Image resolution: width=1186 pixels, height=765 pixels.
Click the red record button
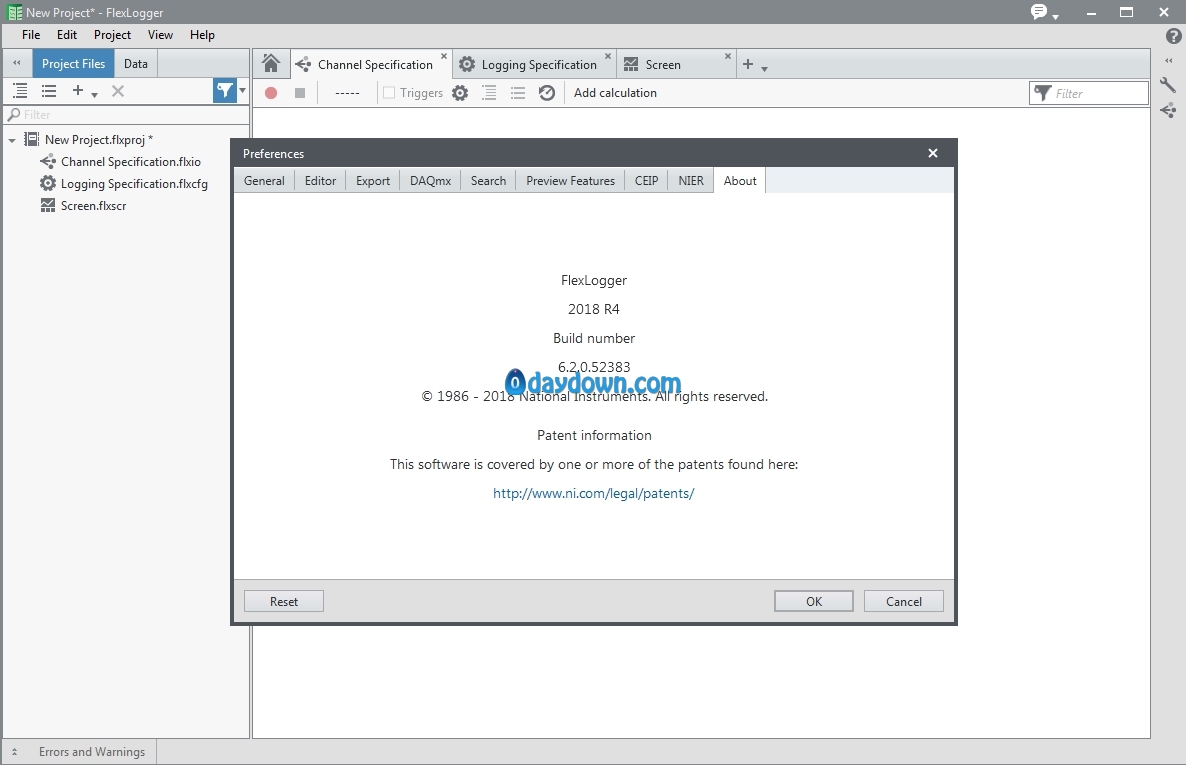(x=271, y=93)
